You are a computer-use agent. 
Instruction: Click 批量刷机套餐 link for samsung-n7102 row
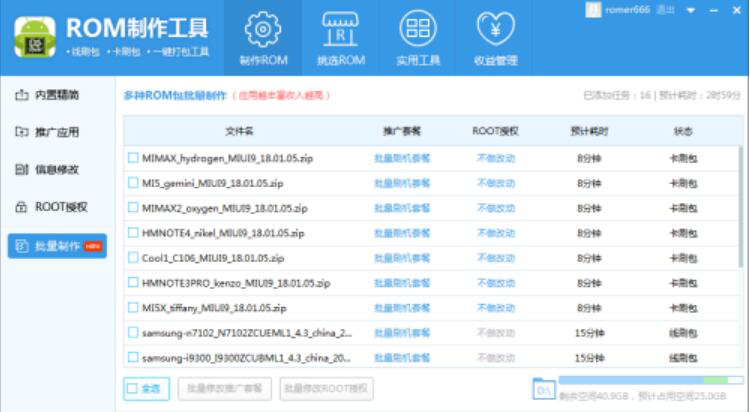click(x=402, y=333)
